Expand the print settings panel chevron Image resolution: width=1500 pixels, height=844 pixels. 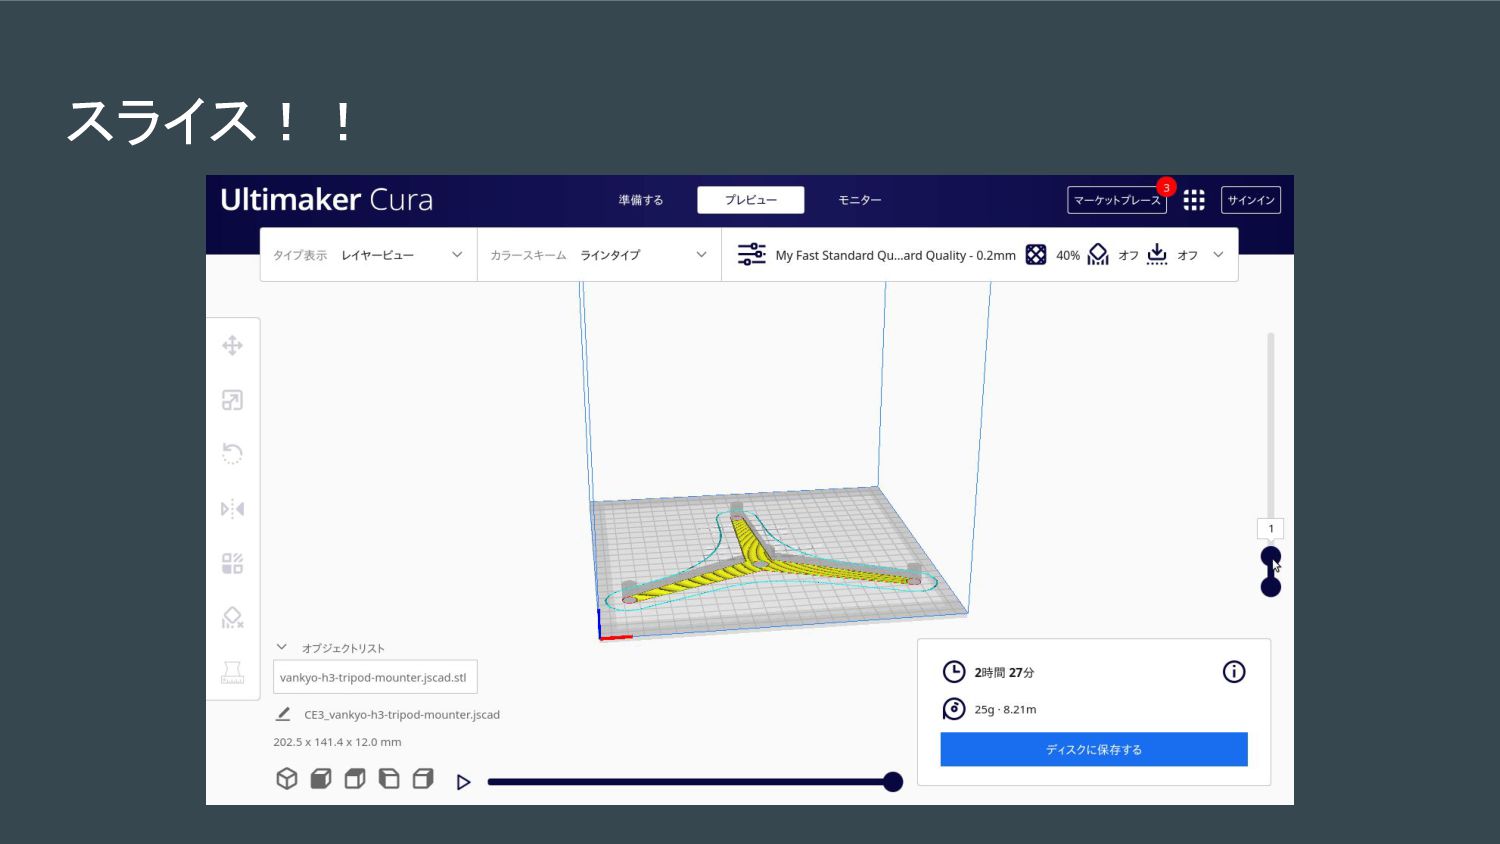(1218, 255)
